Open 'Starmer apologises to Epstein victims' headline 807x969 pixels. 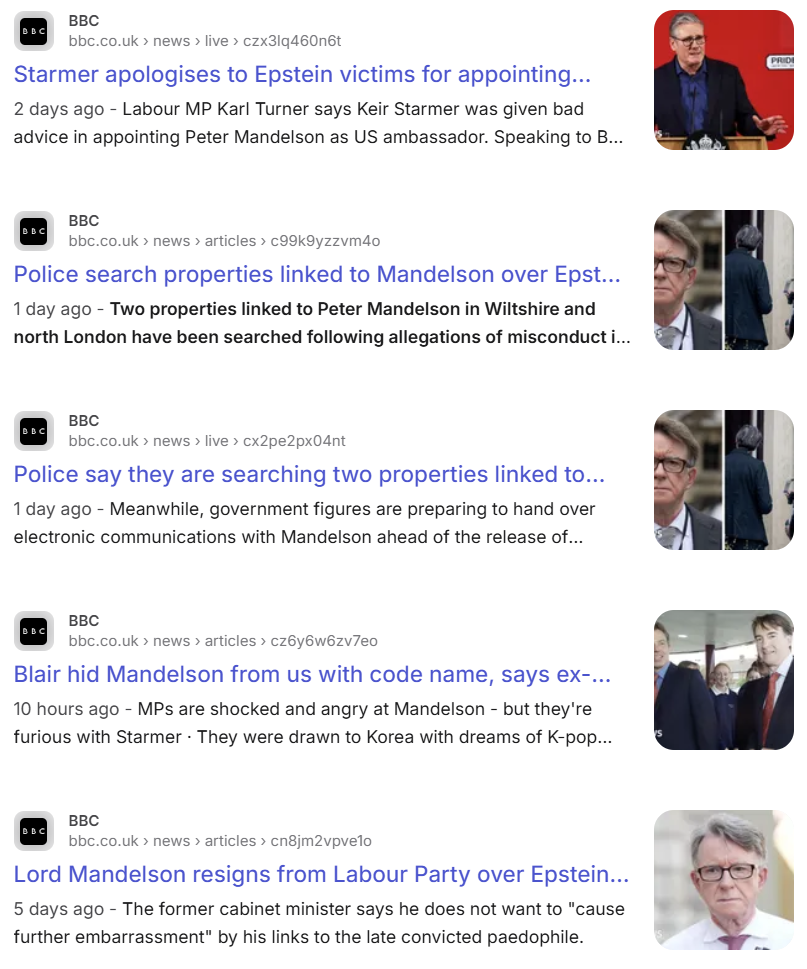(x=302, y=74)
